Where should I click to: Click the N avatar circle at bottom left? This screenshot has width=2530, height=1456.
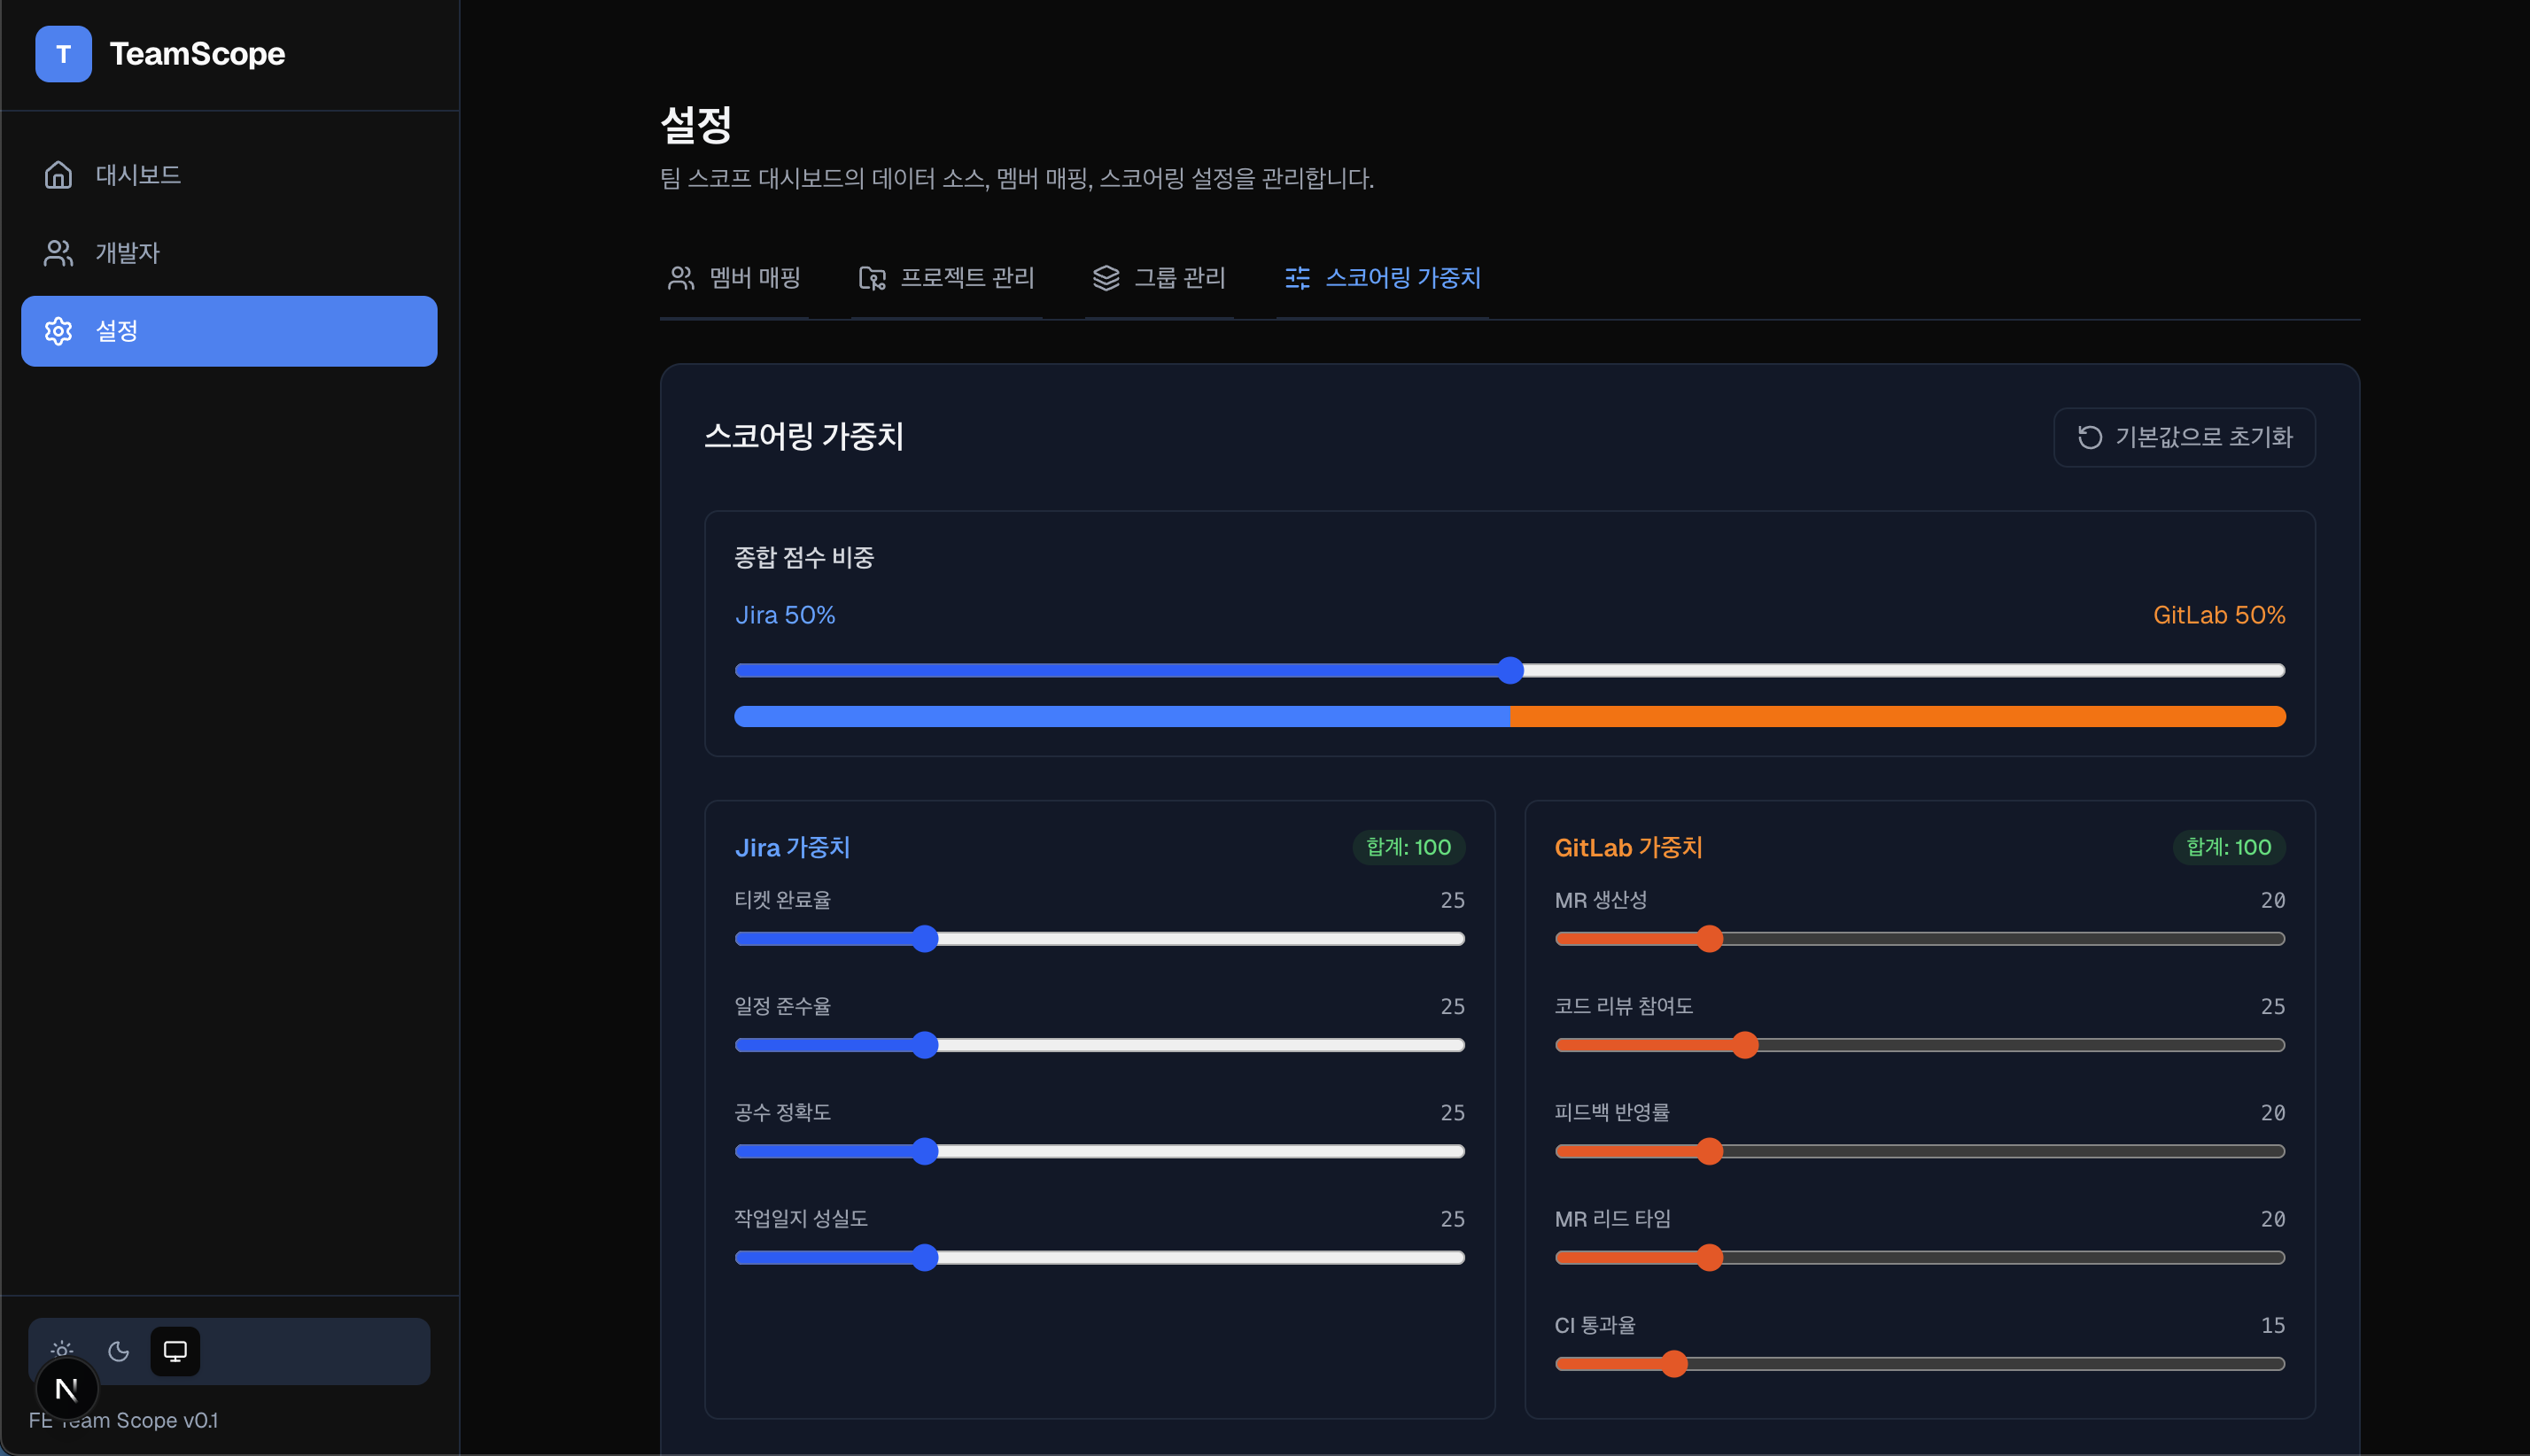coord(67,1388)
